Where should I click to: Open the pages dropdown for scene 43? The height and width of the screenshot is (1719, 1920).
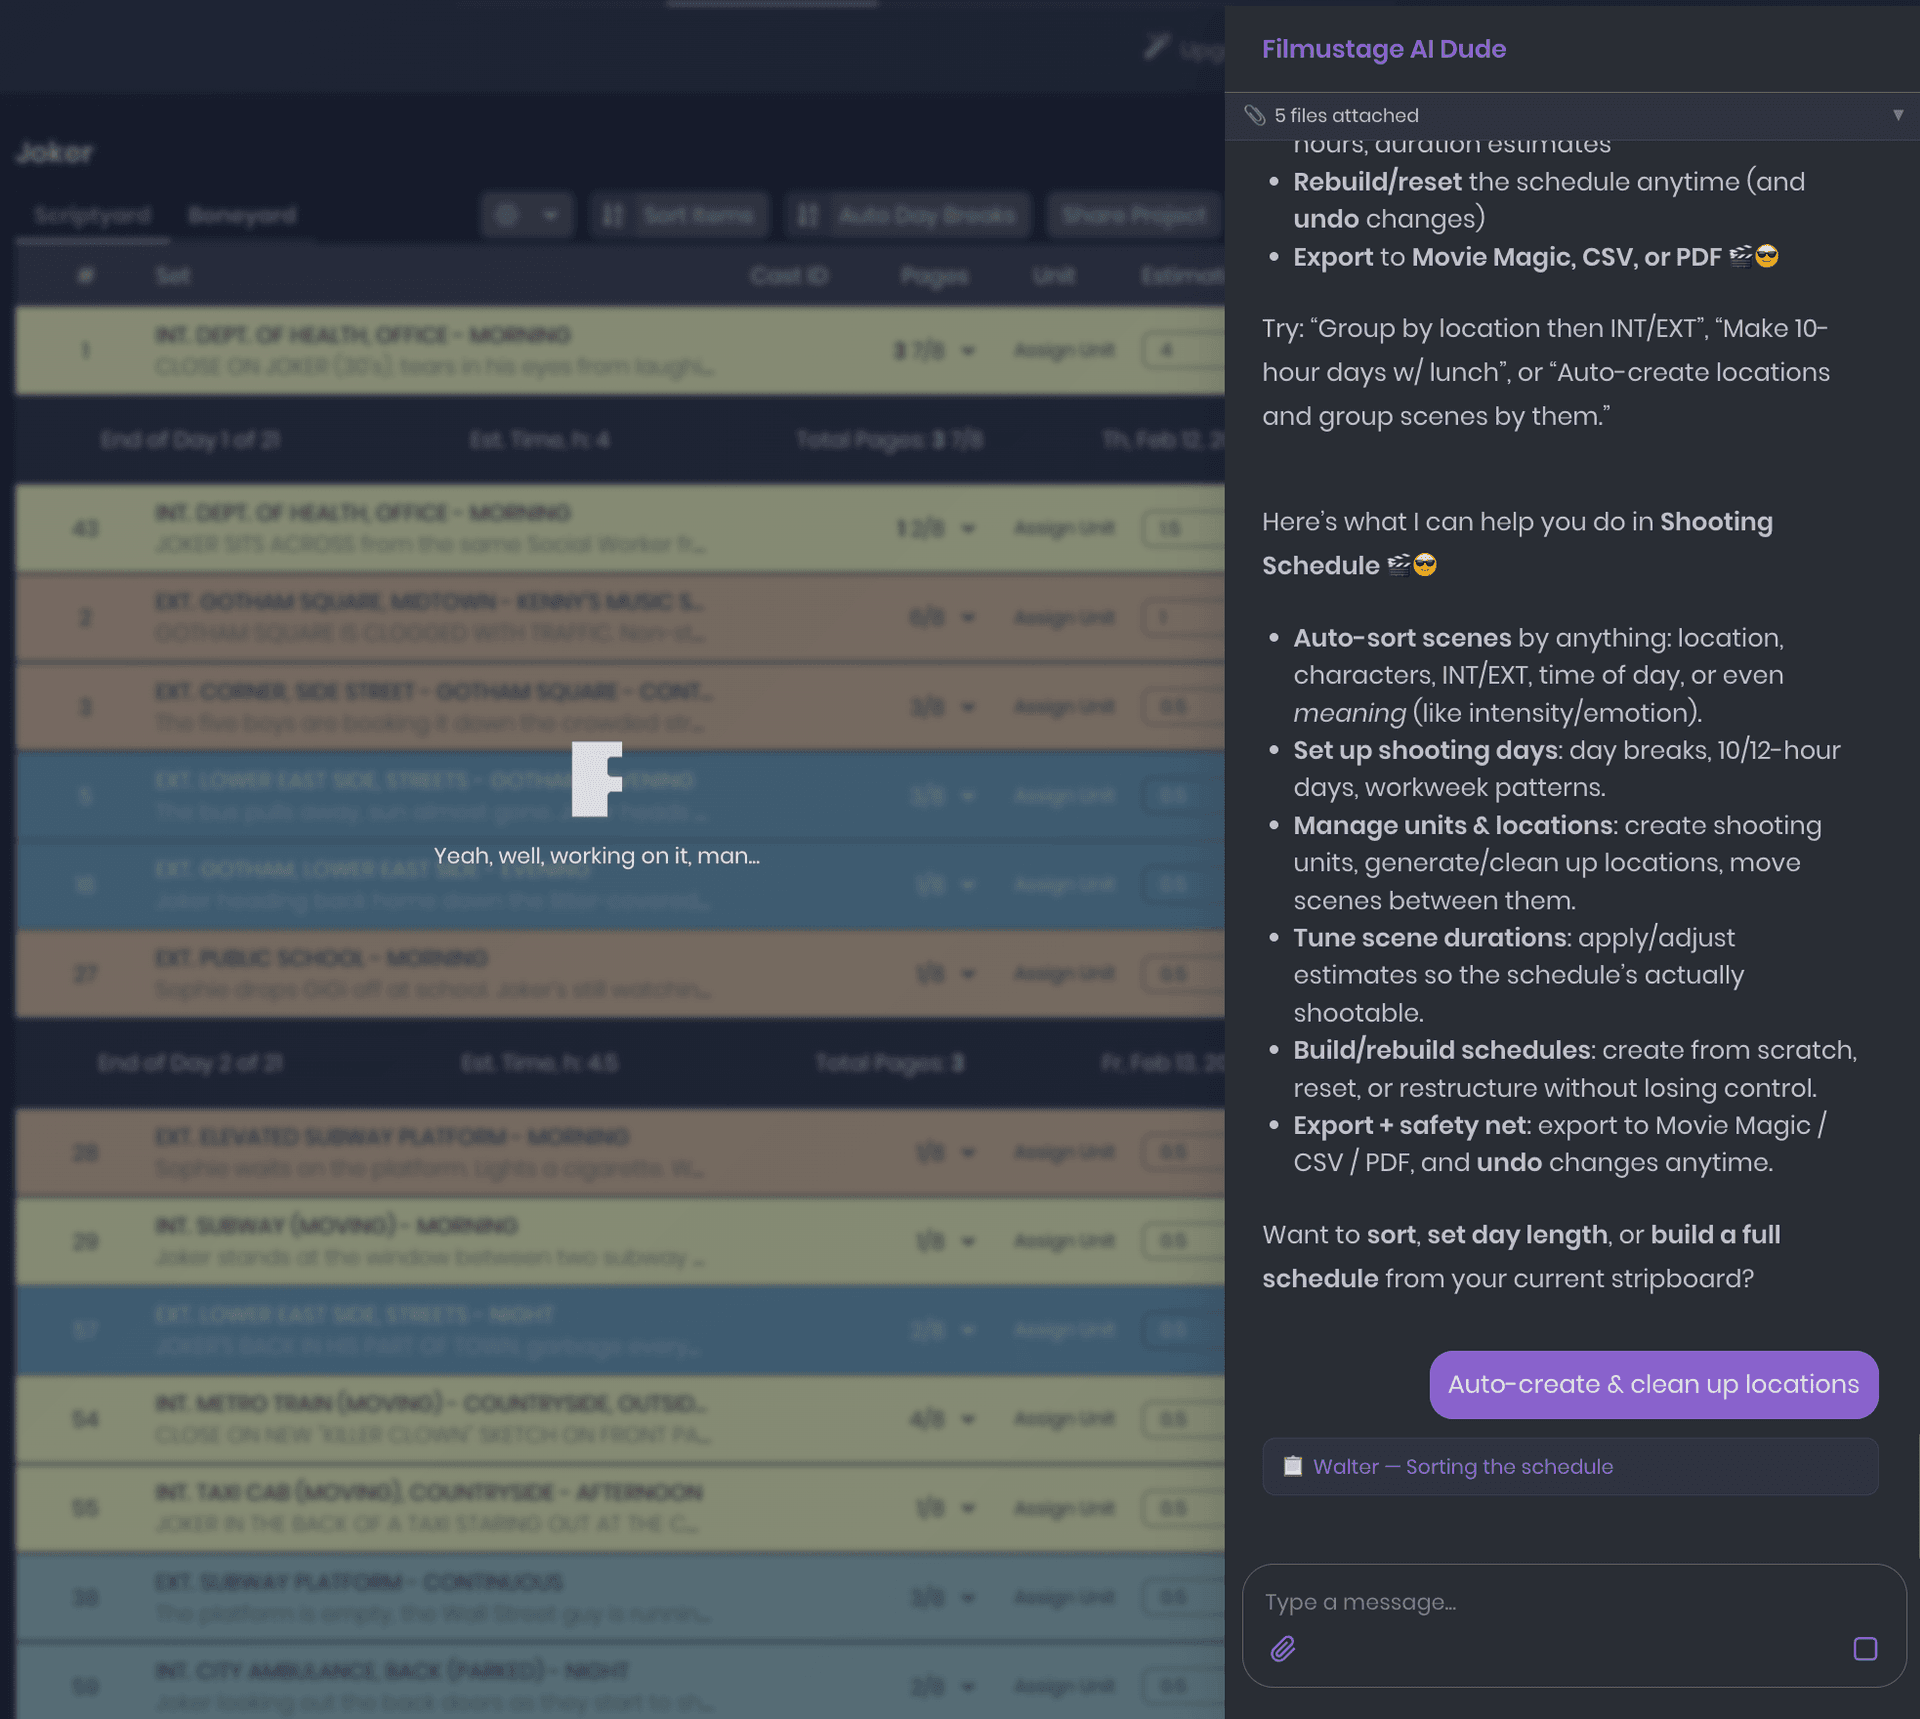967,528
